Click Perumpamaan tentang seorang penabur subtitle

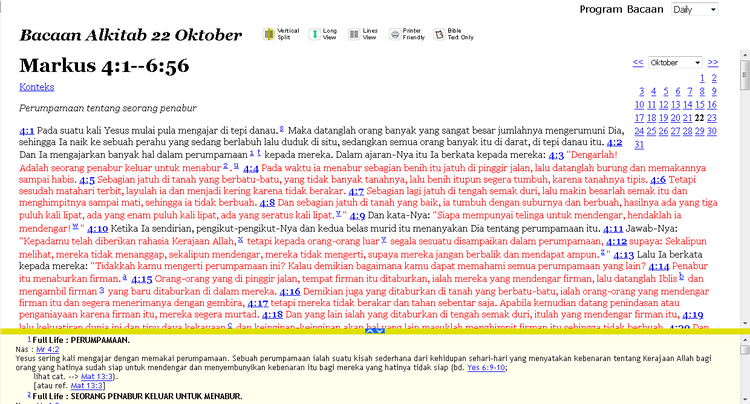(108, 108)
